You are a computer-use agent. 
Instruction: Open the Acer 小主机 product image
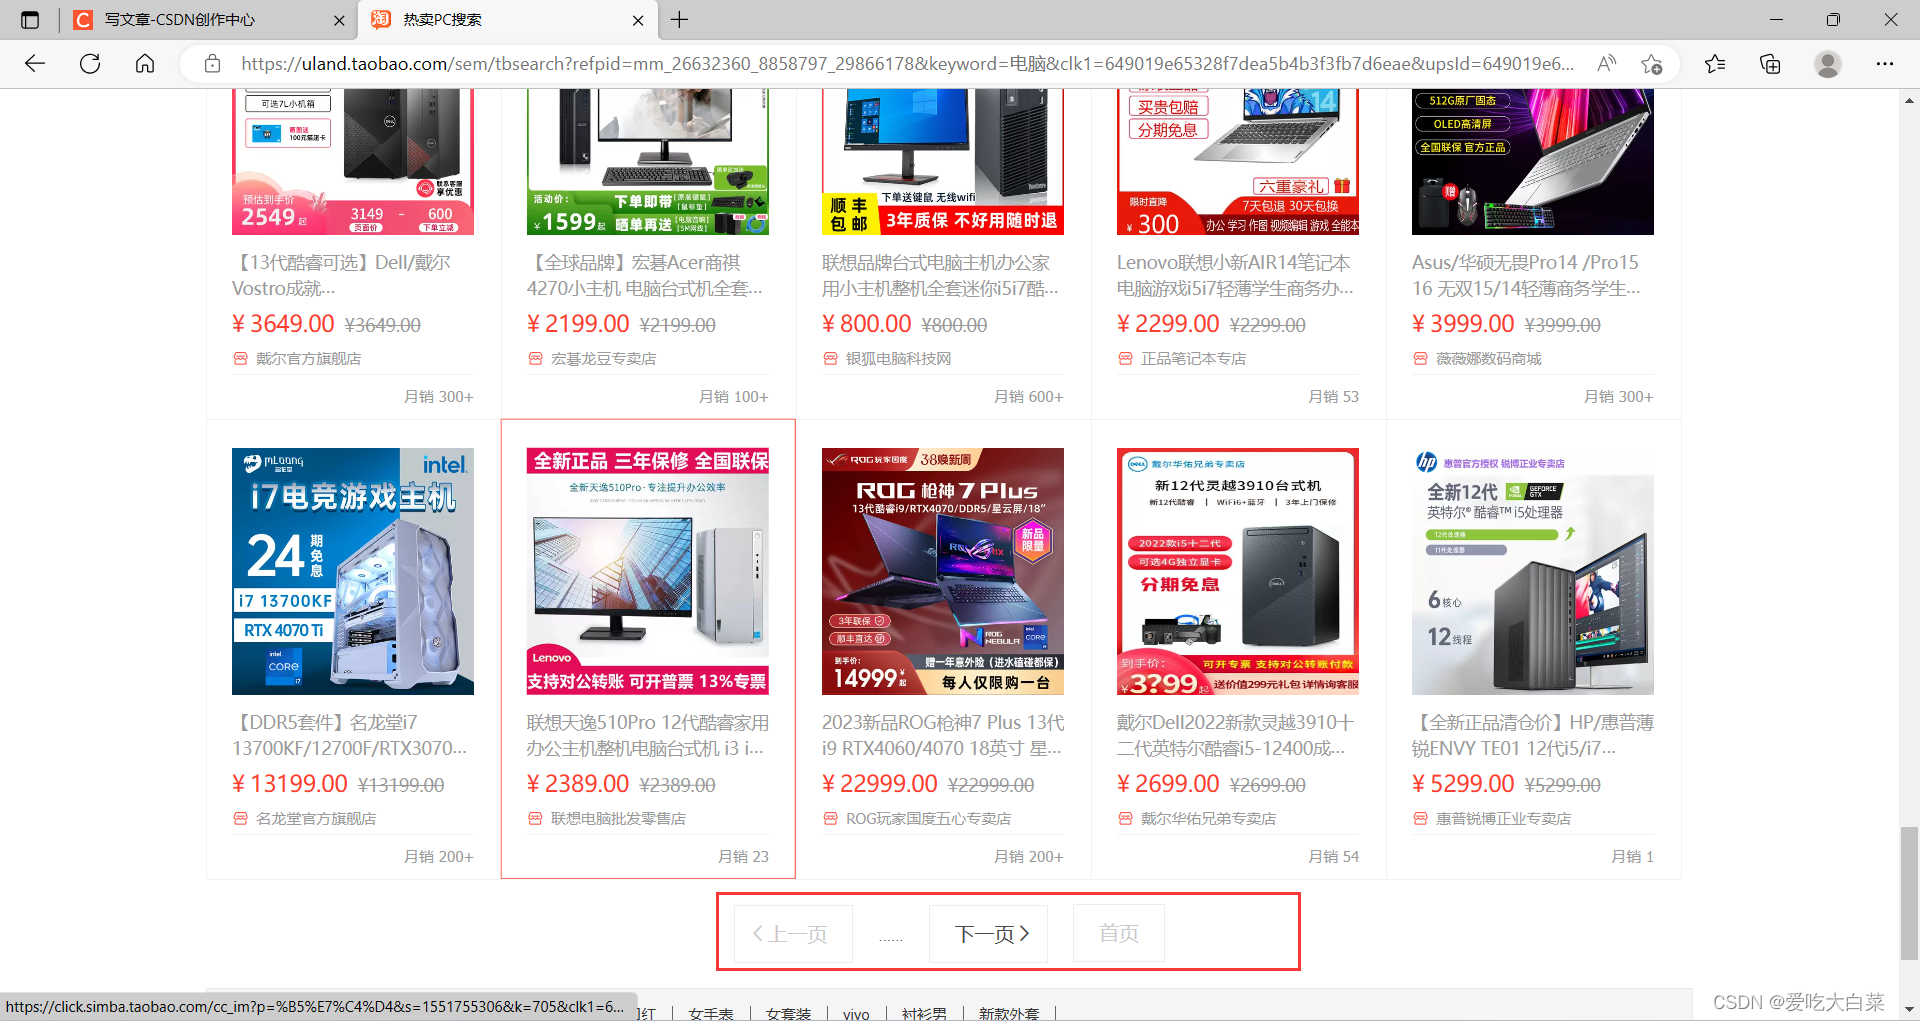[648, 162]
